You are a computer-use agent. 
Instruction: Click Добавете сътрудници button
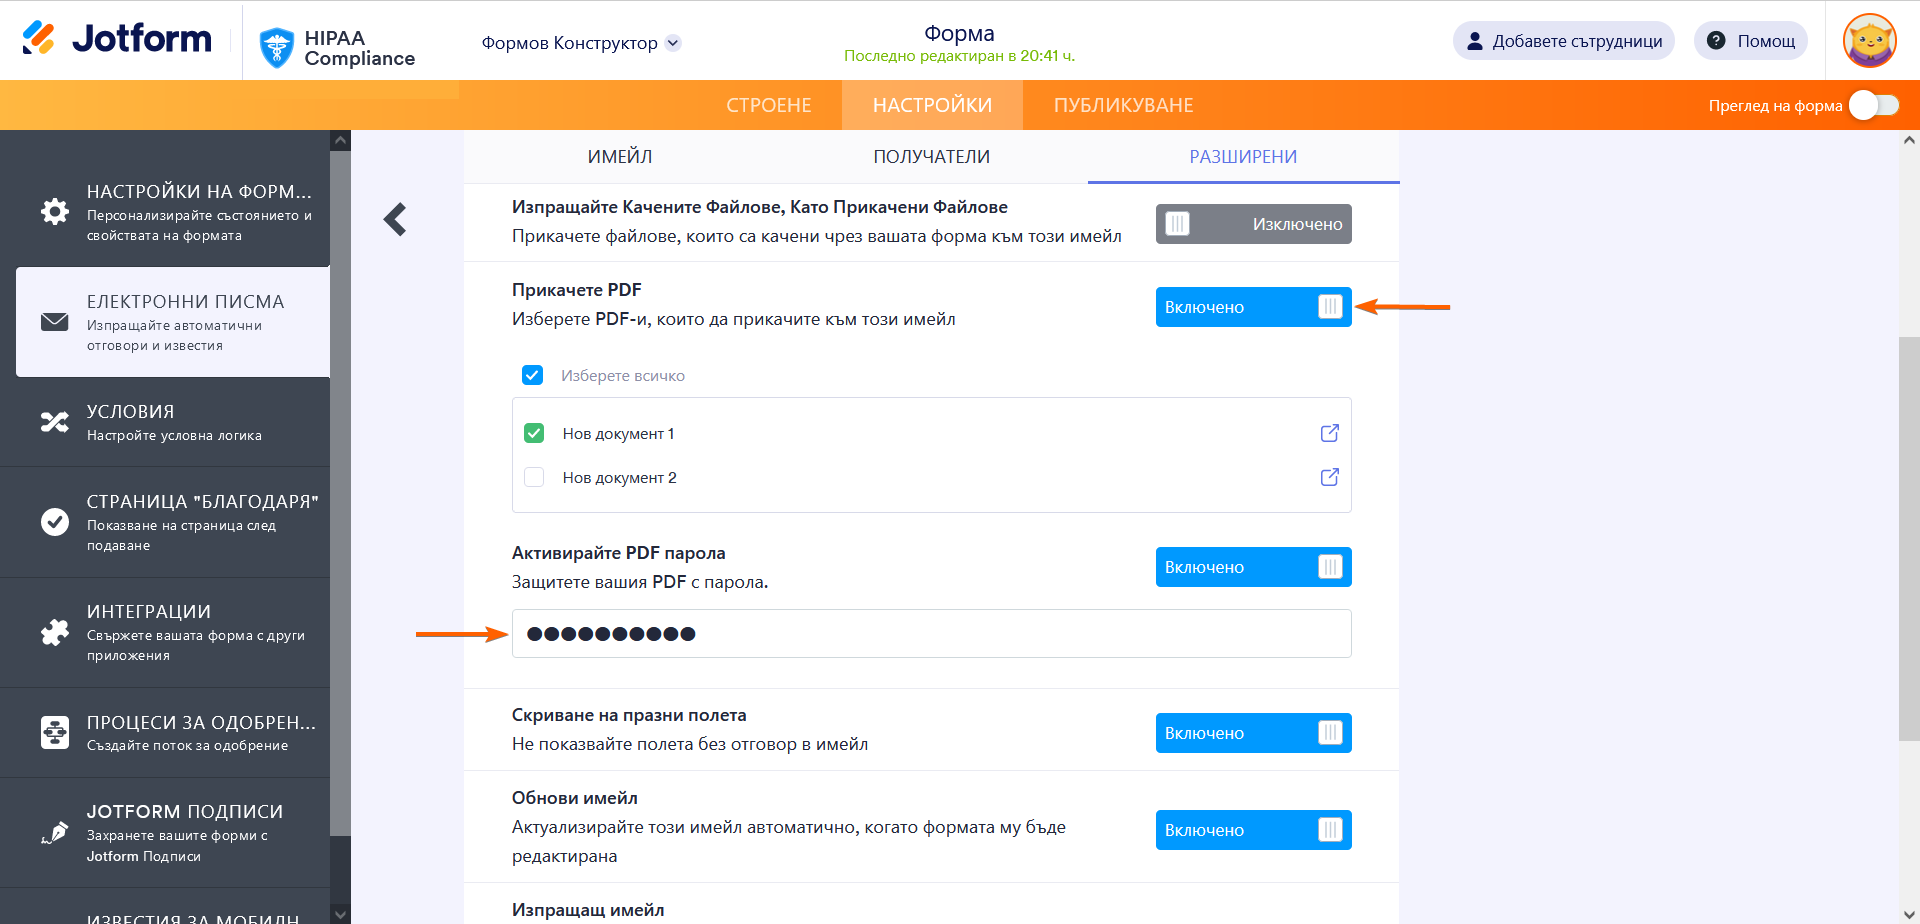click(1563, 41)
